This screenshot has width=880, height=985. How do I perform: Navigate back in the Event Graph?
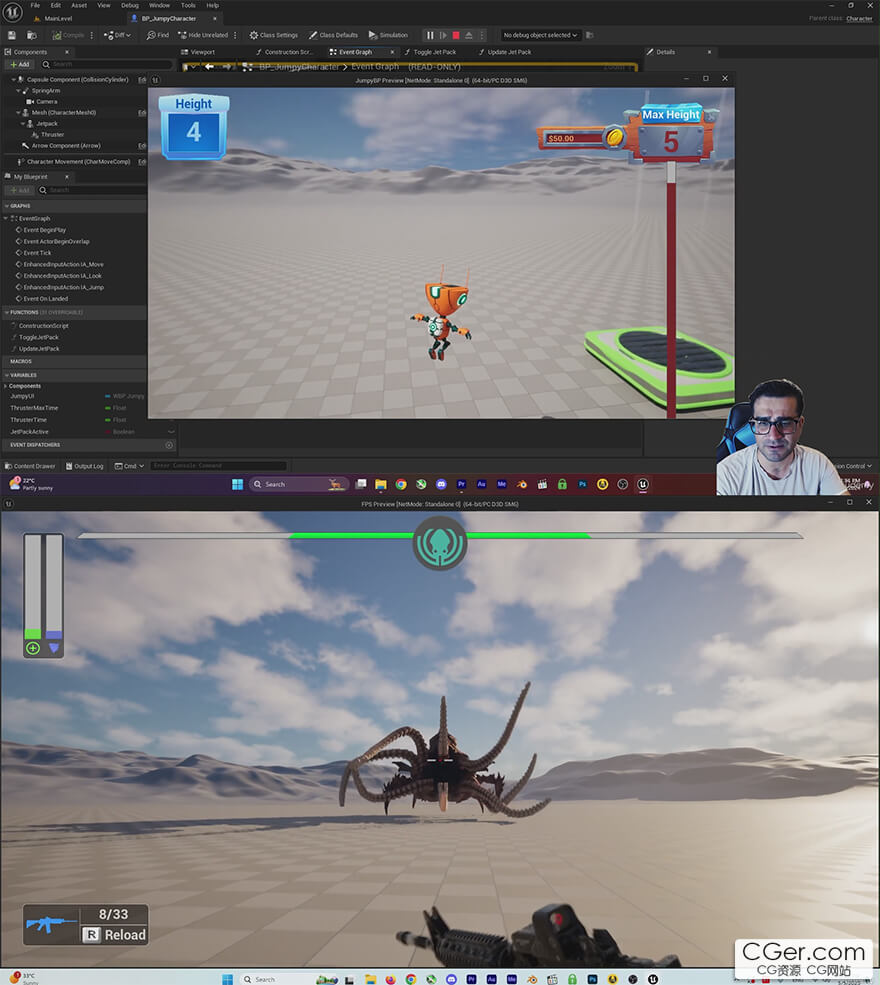click(x=209, y=67)
